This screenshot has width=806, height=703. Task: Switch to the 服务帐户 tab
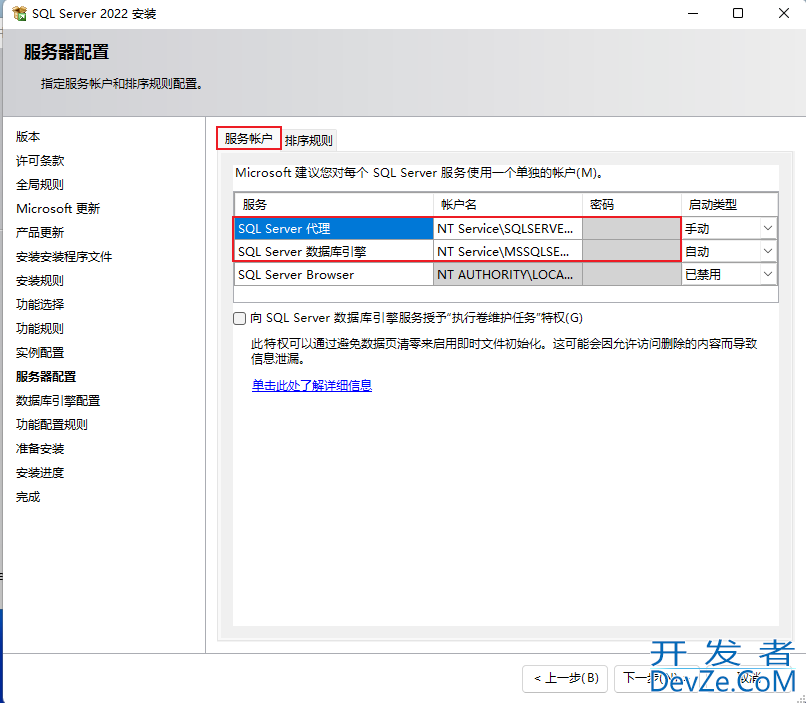[249, 138]
